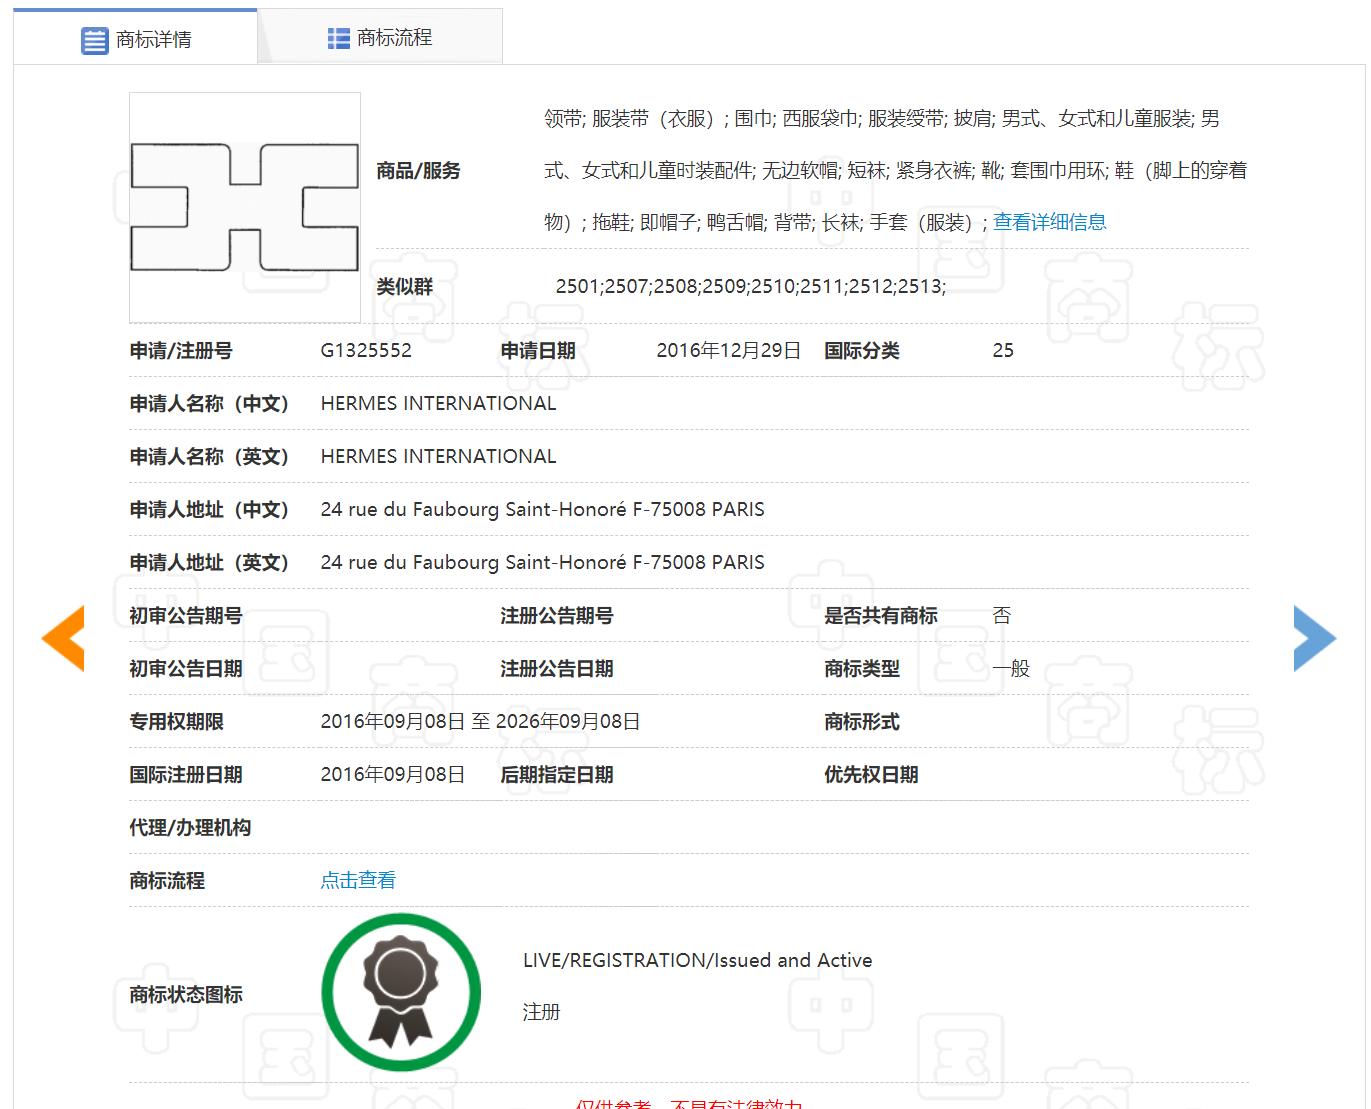Switch to the 商标流程 tab
Screen dimensions: 1371x1109
tap(380, 37)
